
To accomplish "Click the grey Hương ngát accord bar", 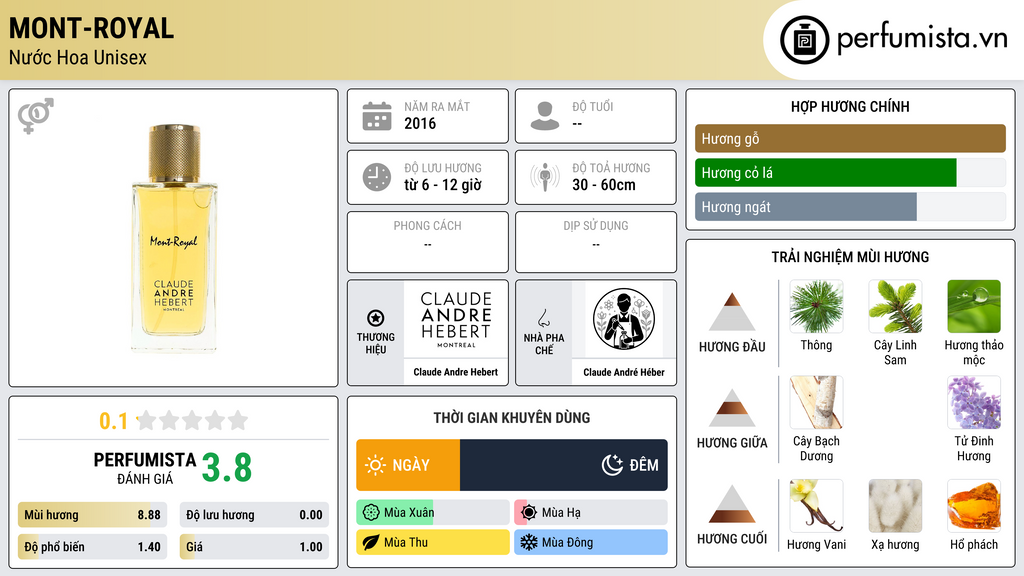I will click(x=806, y=207).
